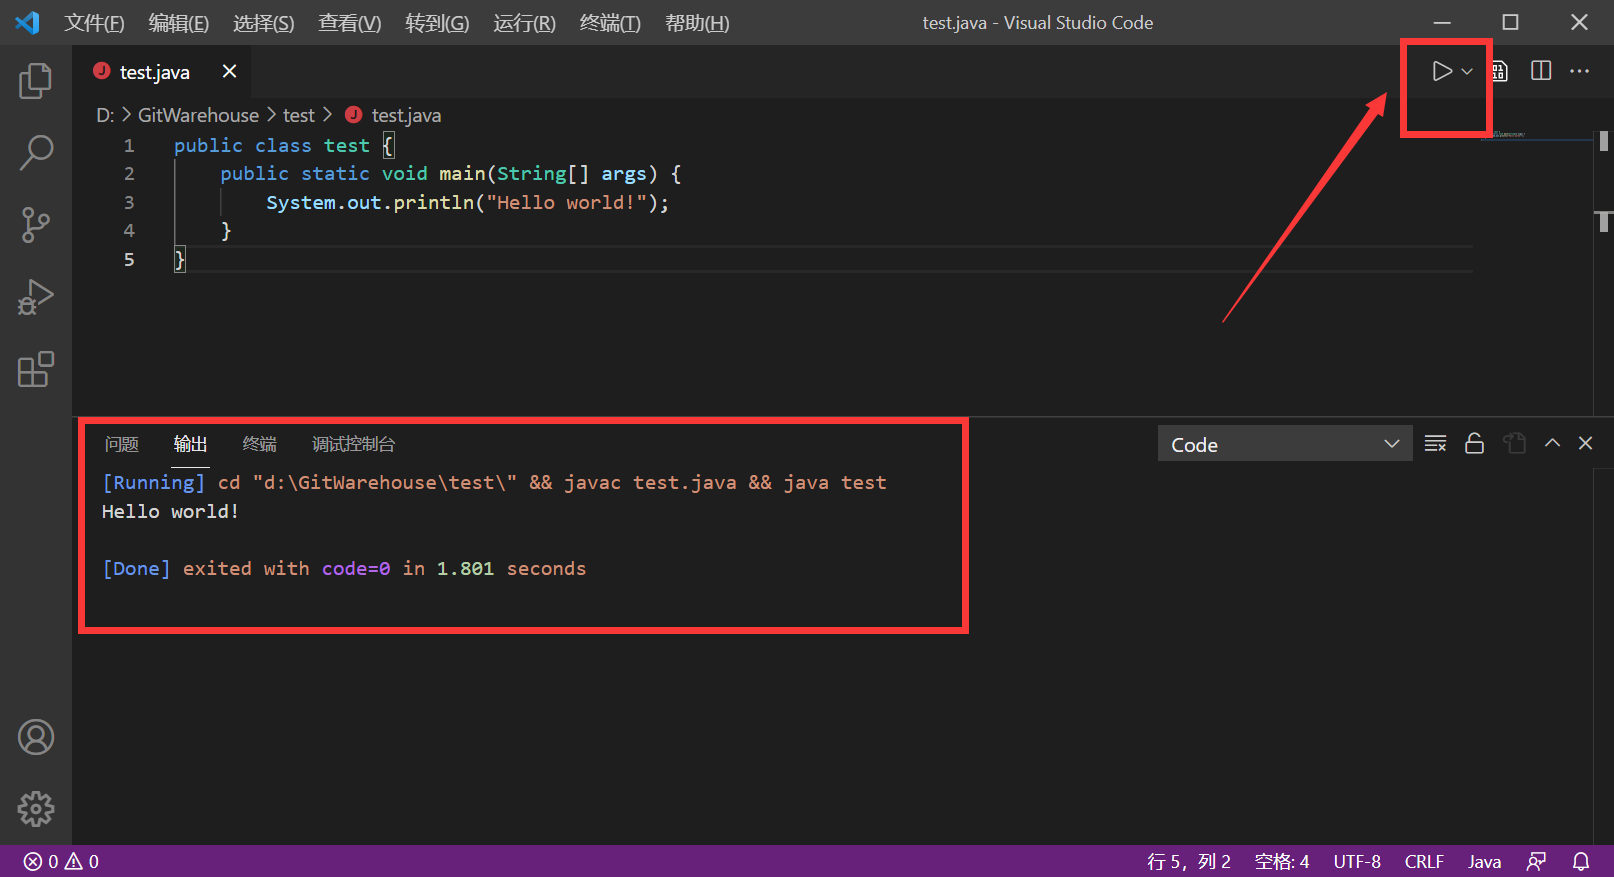1614x877 pixels.
Task: Click the GitWarehouse breadcrumb
Action: 198,115
